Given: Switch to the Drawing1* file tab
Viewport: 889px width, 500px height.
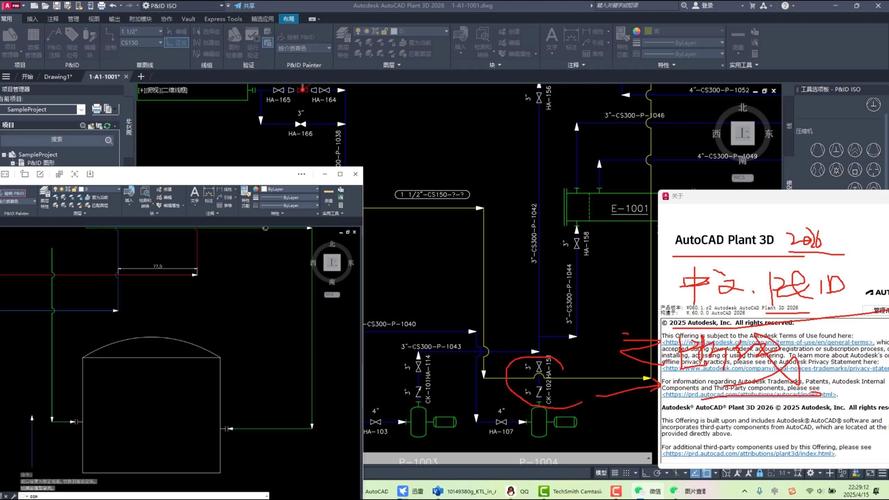Looking at the screenshot, I should (58, 77).
